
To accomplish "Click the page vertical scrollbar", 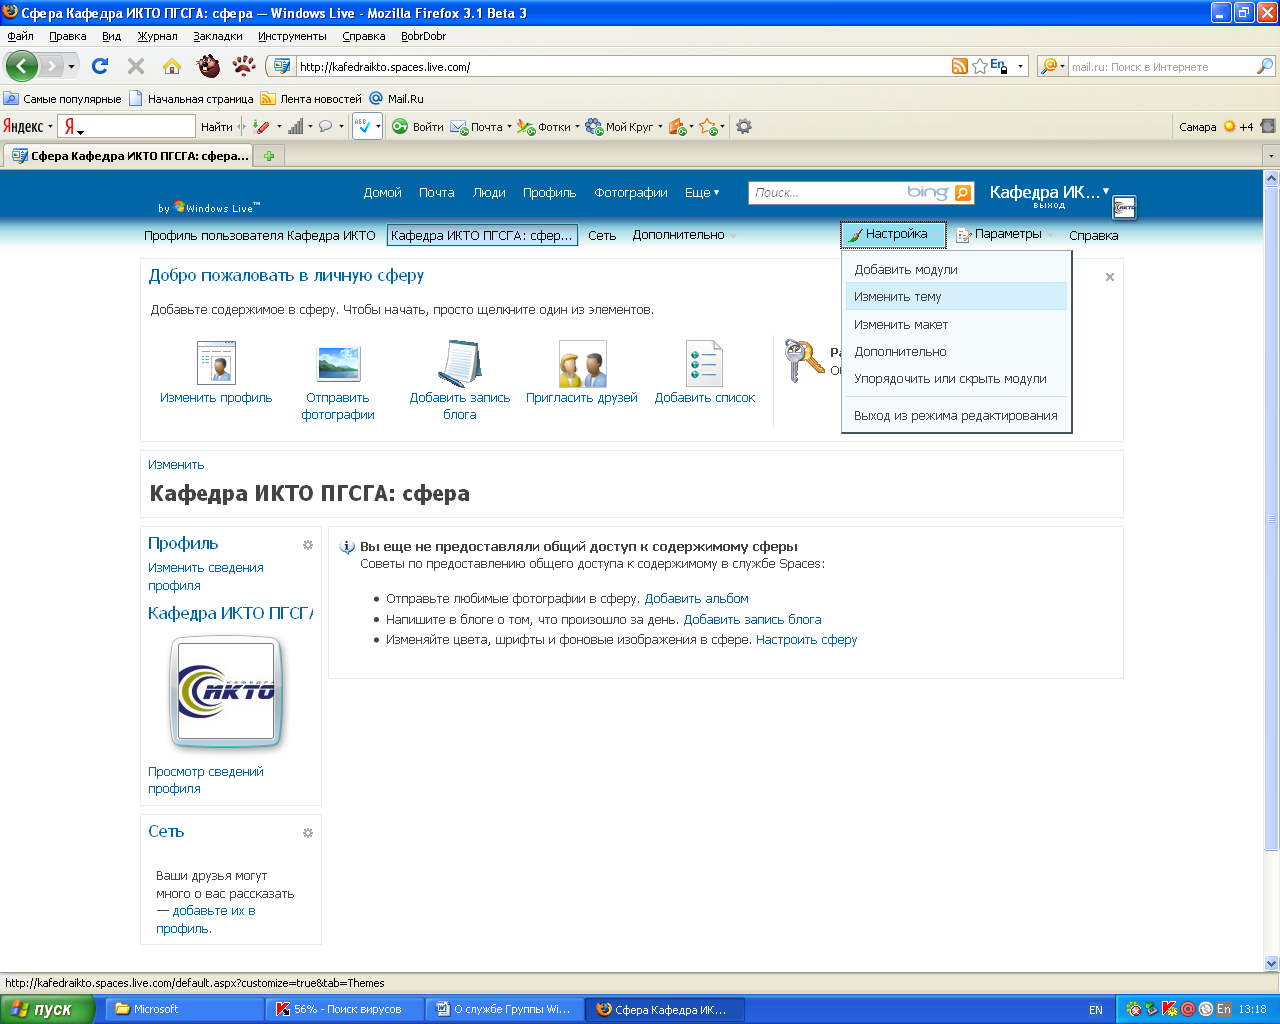I will point(1272,570).
